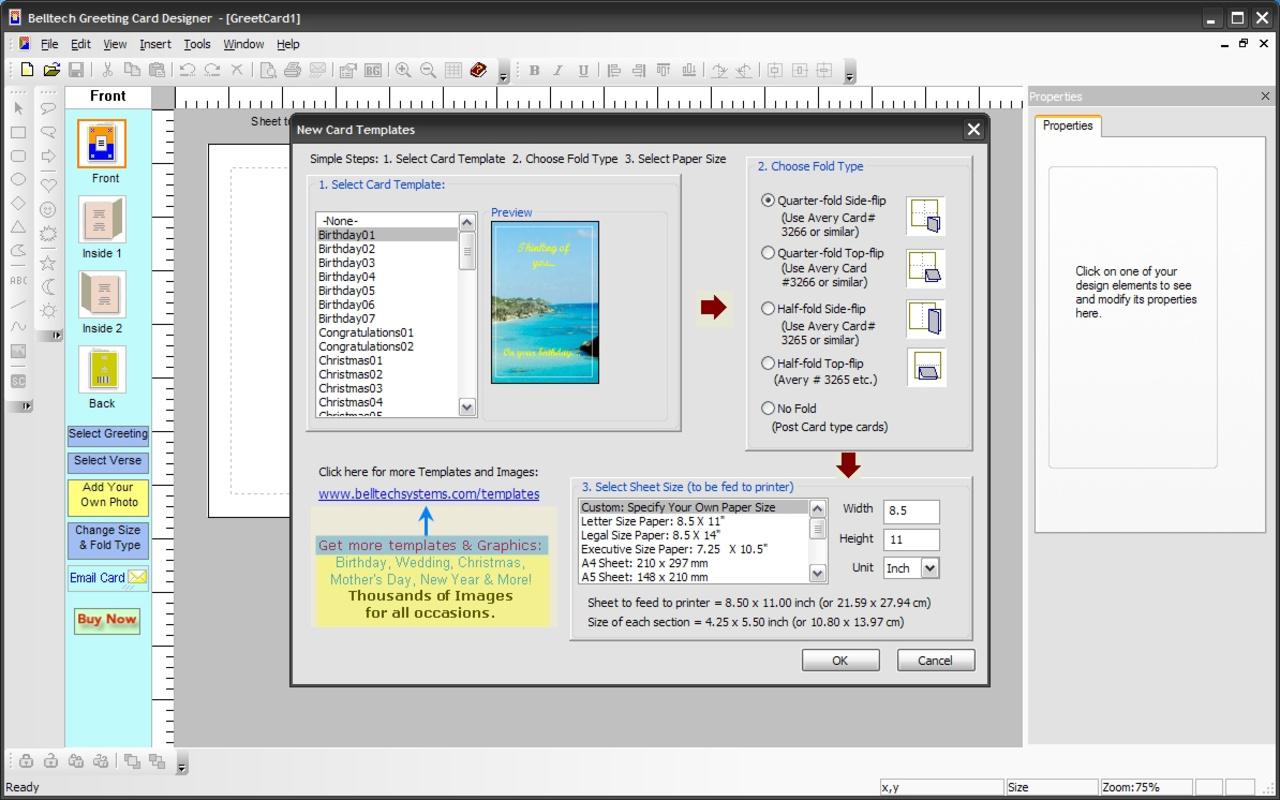Click the Print toolbar icon
The image size is (1280, 800).
pos(292,70)
